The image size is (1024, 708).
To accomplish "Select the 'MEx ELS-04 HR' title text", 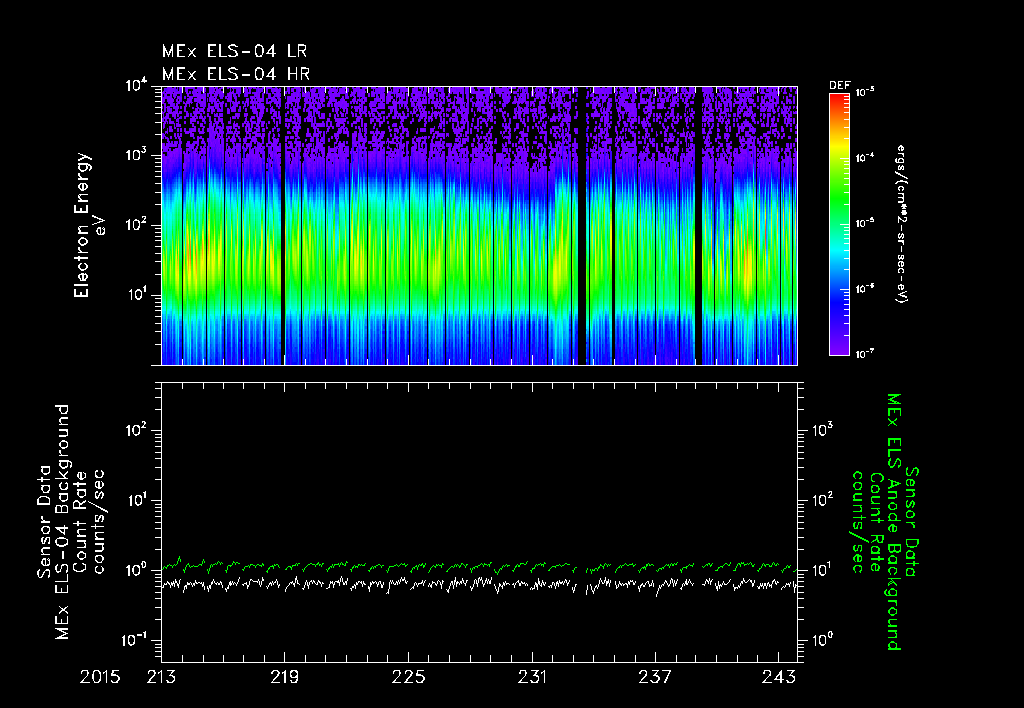I will pyautogui.click(x=236, y=74).
